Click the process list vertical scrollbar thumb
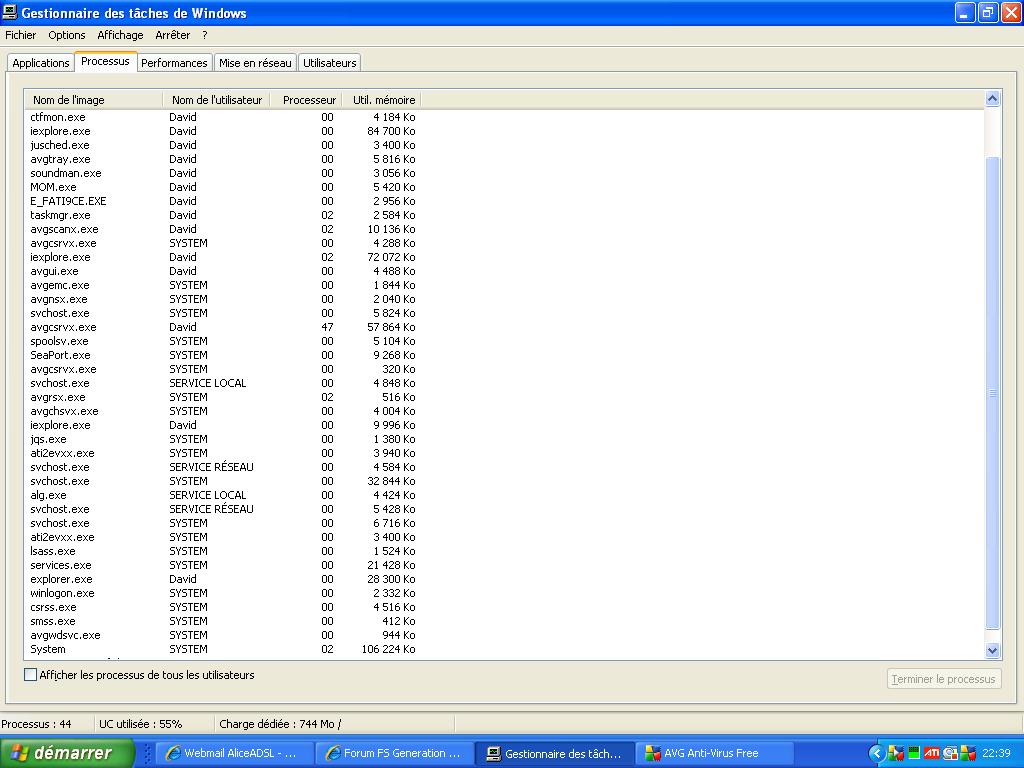The image size is (1024, 768). tap(992, 393)
